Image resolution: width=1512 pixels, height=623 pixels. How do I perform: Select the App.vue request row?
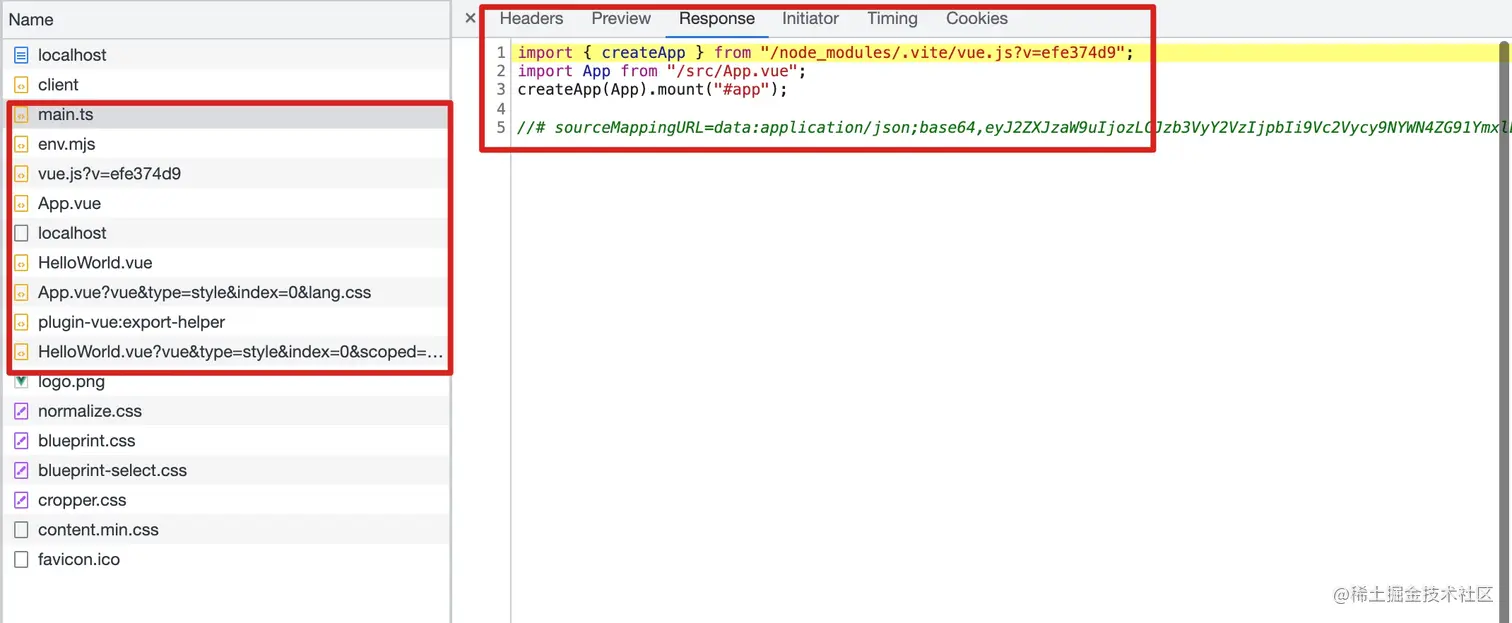tap(225, 203)
